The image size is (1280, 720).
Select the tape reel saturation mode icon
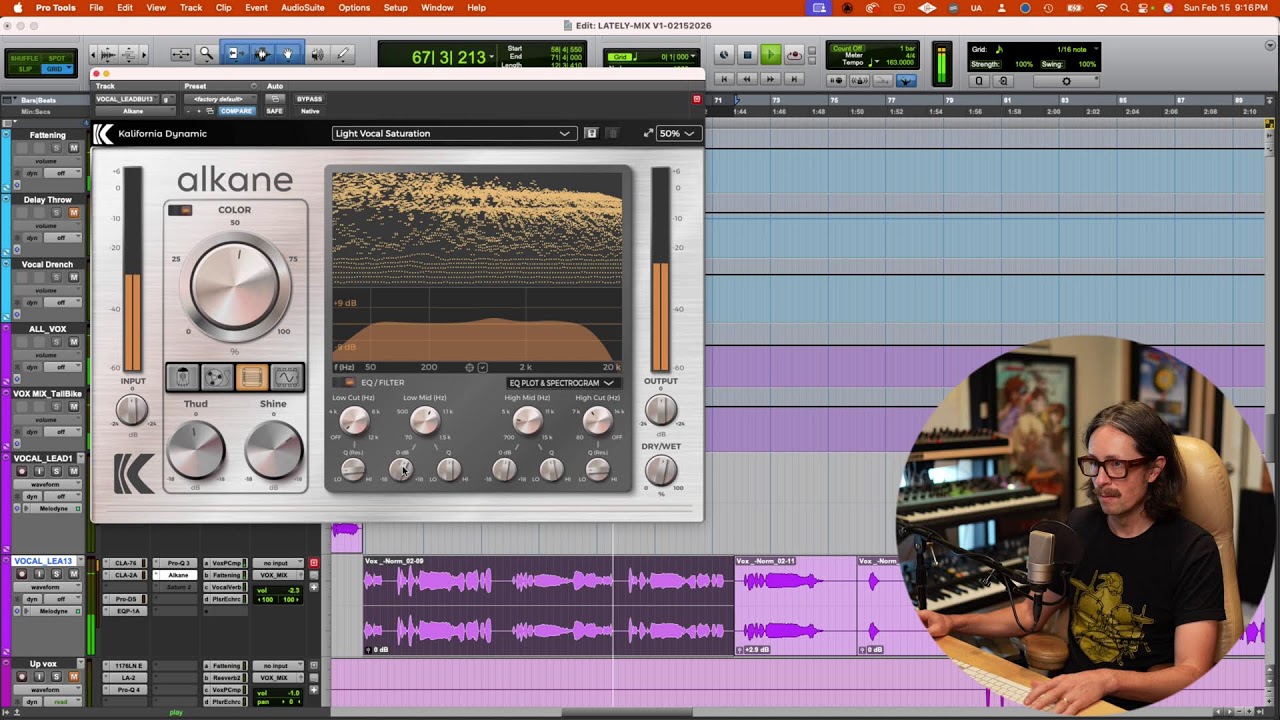click(x=216, y=377)
